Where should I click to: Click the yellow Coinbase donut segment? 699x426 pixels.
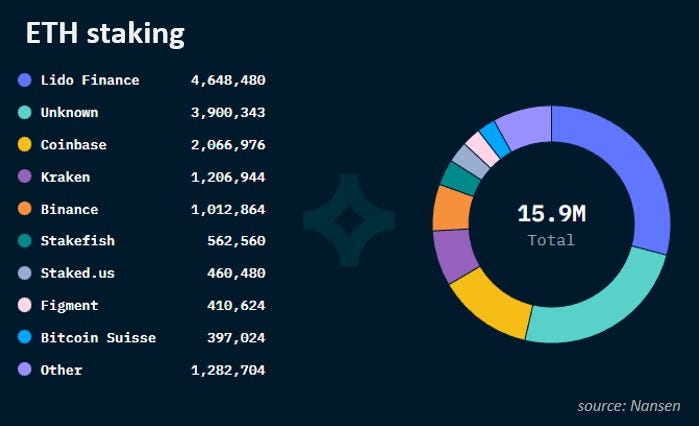tap(496, 306)
